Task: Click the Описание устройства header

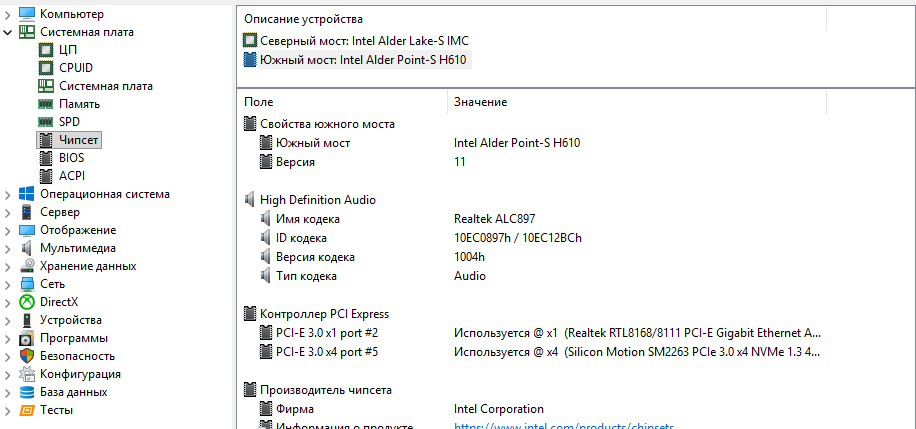Action: 303,19
